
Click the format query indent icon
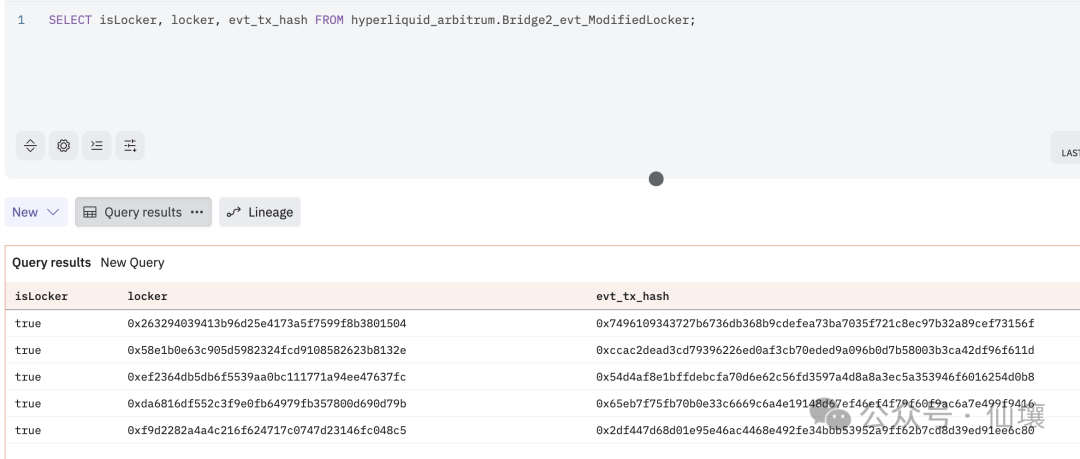point(97,146)
